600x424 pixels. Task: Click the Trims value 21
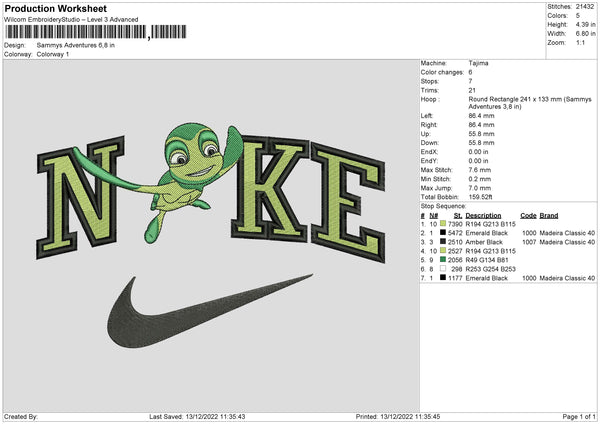(x=472, y=90)
